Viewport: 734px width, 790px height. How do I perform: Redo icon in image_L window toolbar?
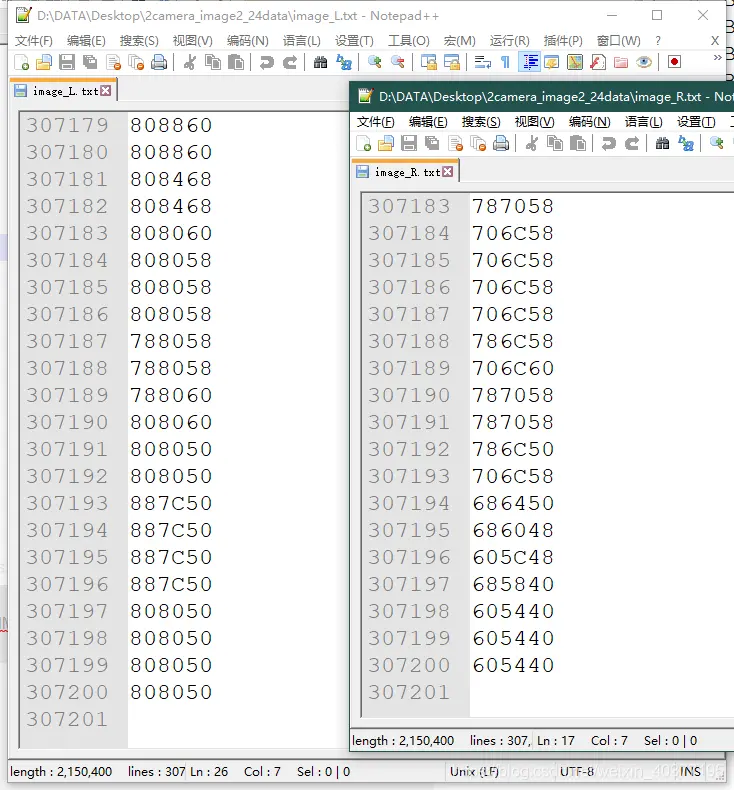pos(290,62)
